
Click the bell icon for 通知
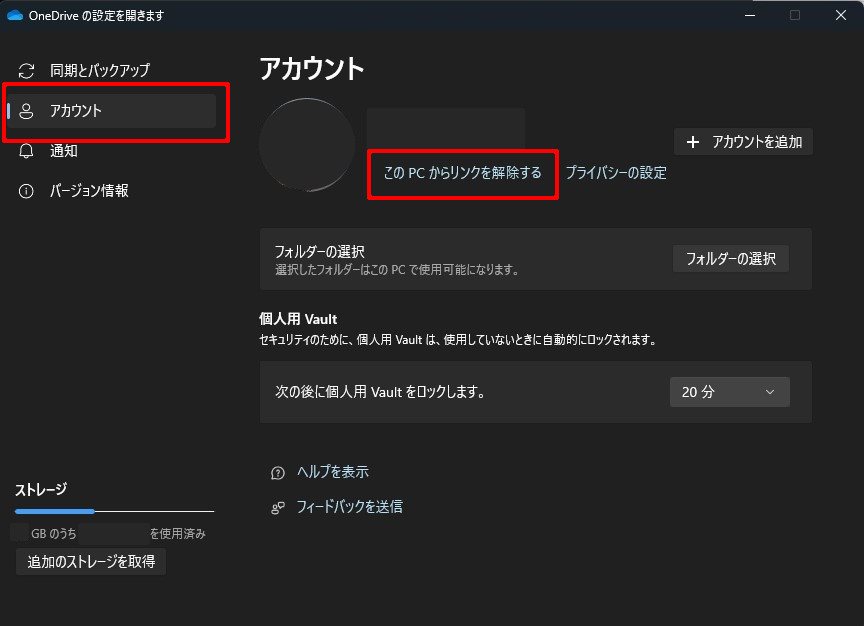27,151
